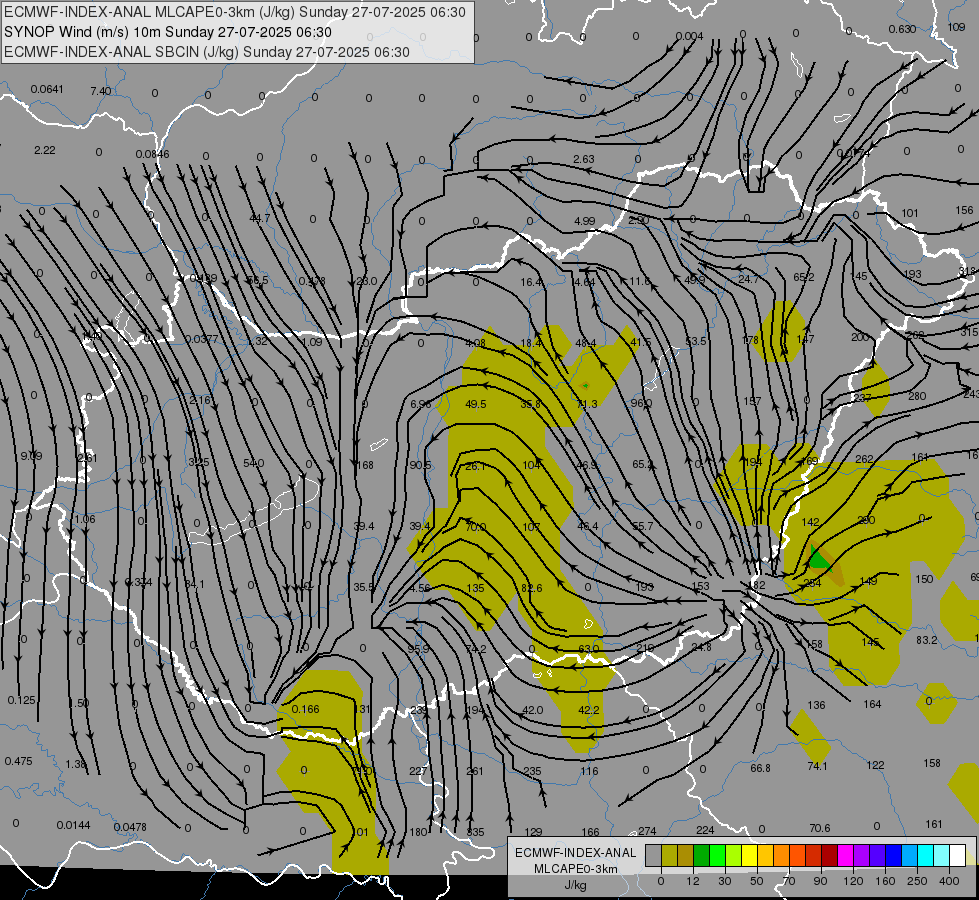
Task: Click the green triangular CAPE patch on map
Action: tap(818, 559)
